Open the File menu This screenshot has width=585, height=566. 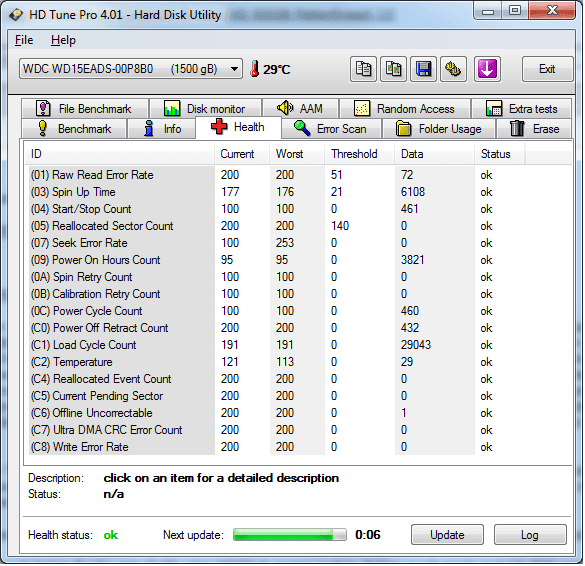click(x=24, y=40)
